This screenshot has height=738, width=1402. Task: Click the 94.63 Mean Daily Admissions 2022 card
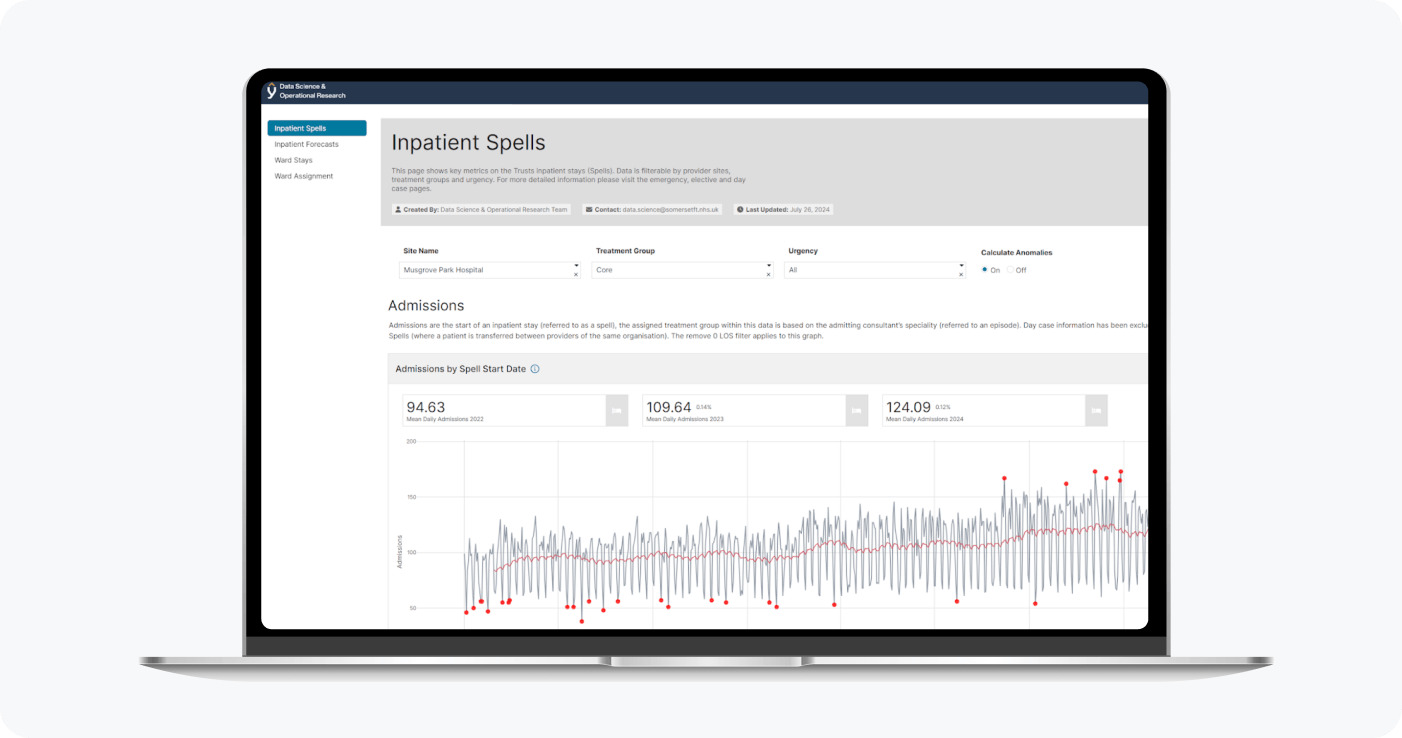tap(515, 410)
